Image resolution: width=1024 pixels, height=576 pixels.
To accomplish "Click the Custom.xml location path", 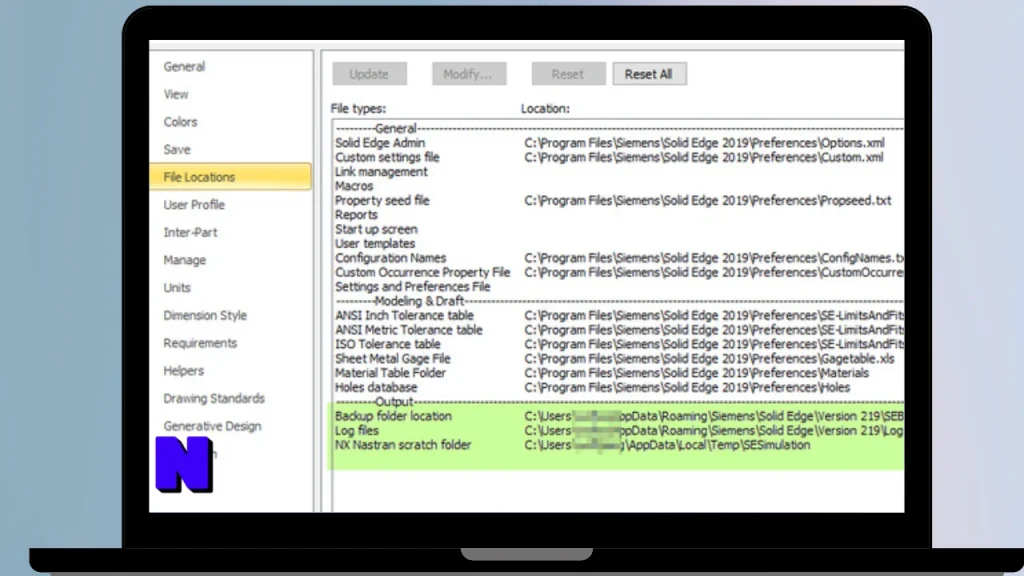I will pos(704,157).
